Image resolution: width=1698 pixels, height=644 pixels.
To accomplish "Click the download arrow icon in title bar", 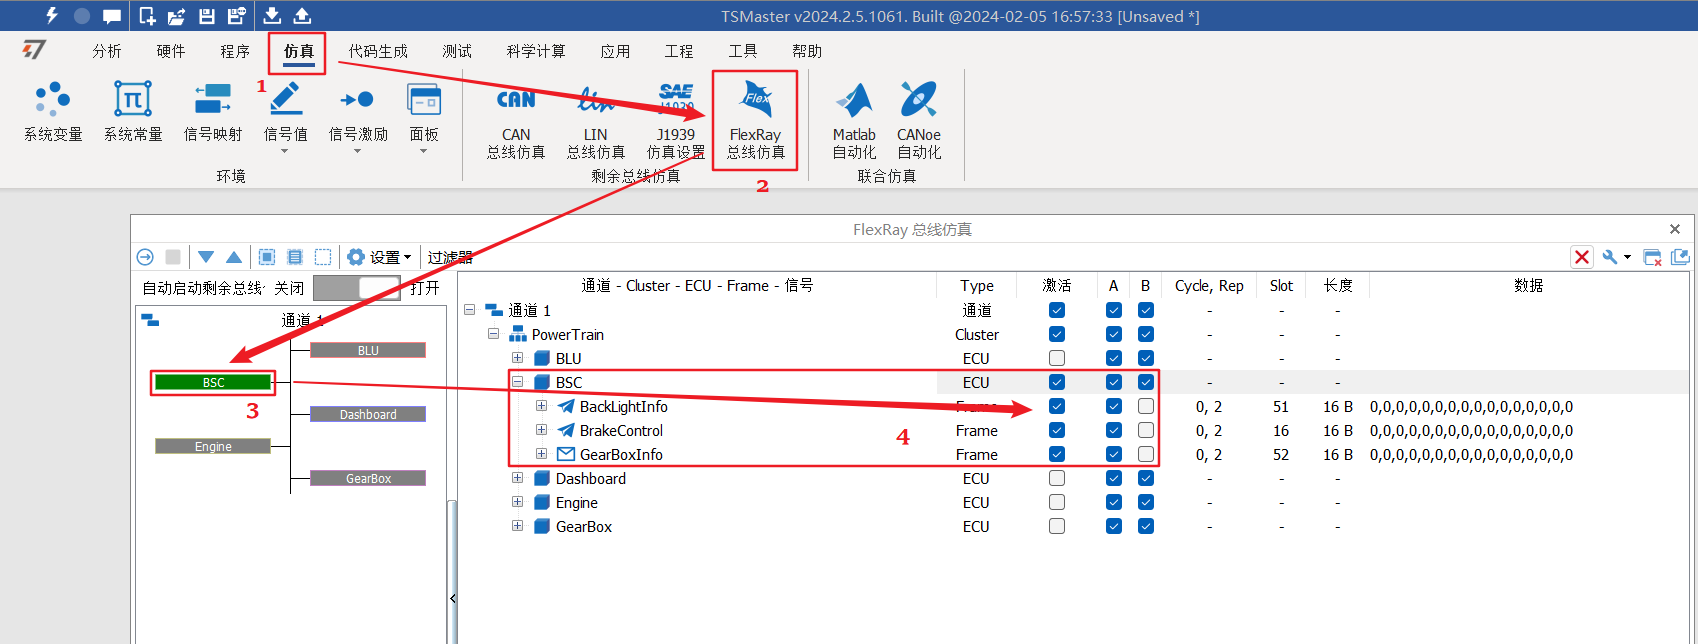I will point(272,16).
